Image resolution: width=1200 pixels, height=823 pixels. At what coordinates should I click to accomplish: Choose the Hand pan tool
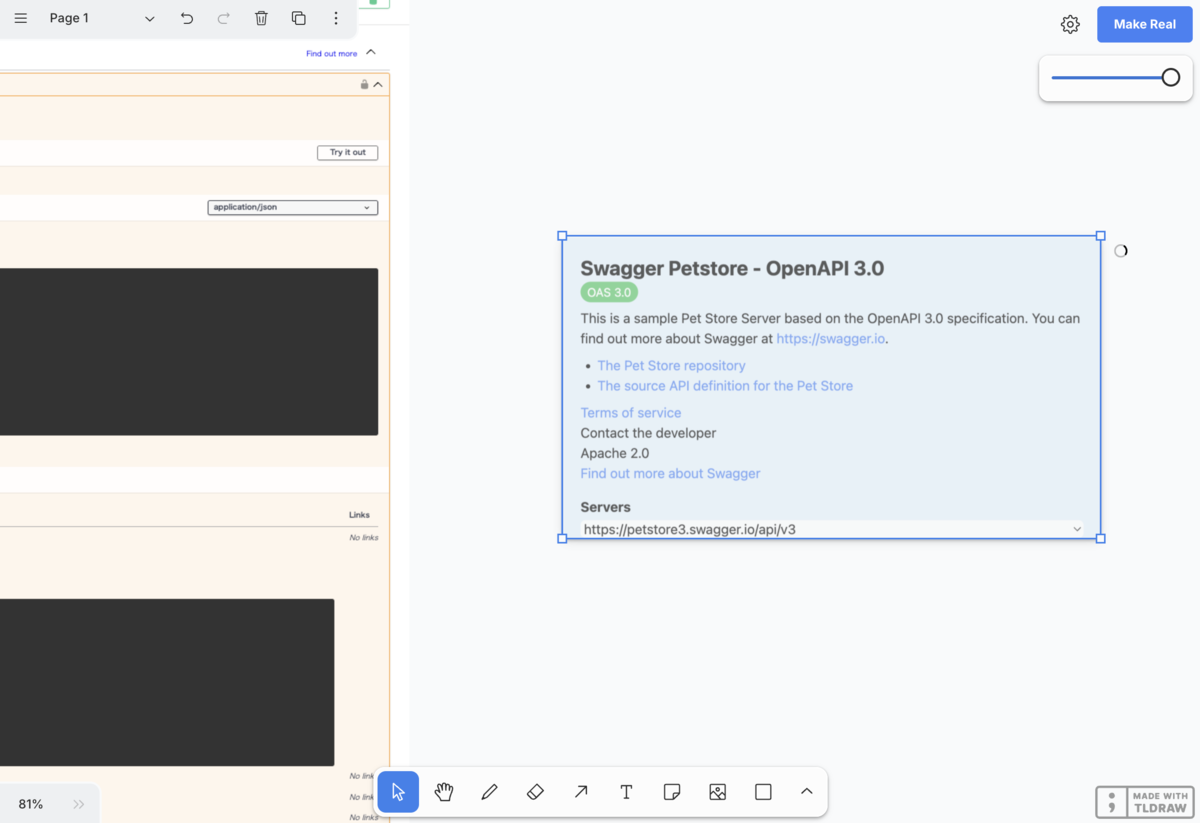point(444,792)
